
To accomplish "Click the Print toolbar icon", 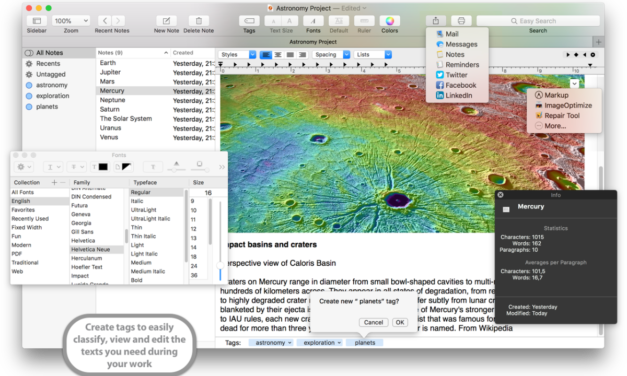I will [x=461, y=21].
